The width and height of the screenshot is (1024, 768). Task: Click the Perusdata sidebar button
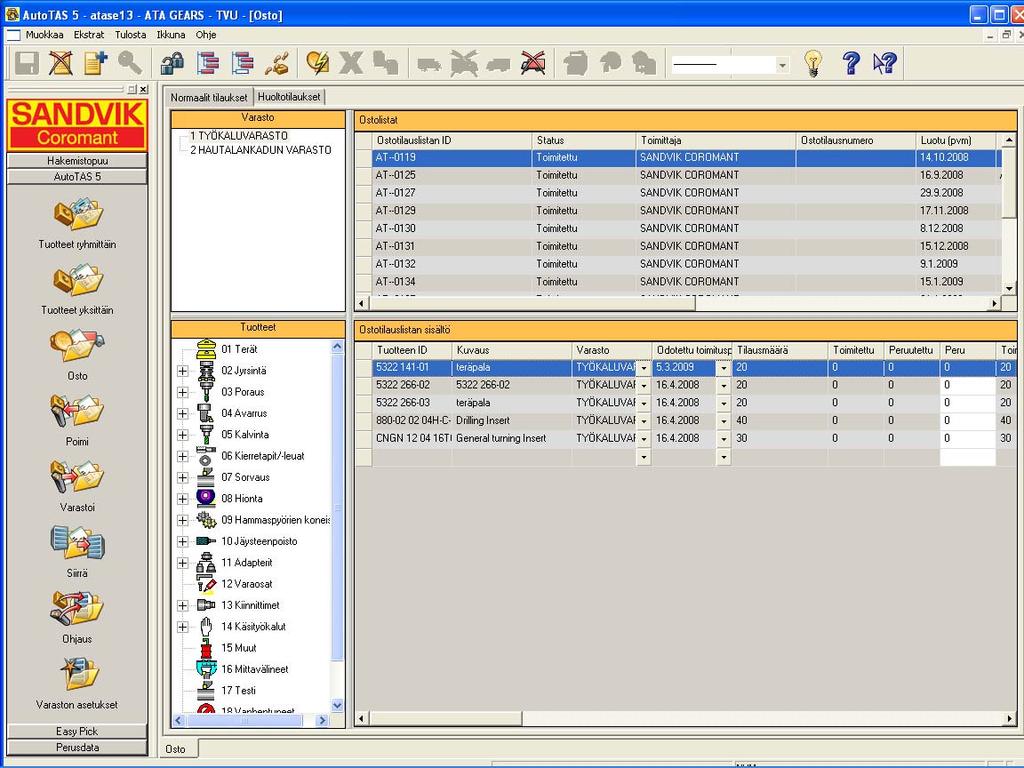pos(77,748)
